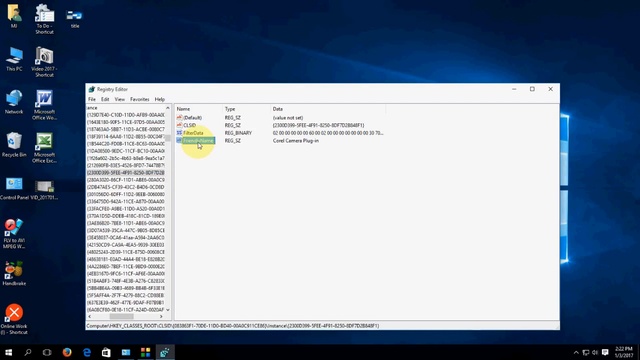Select the FriendlyName registry value
640x360 pixels.
click(x=198, y=140)
